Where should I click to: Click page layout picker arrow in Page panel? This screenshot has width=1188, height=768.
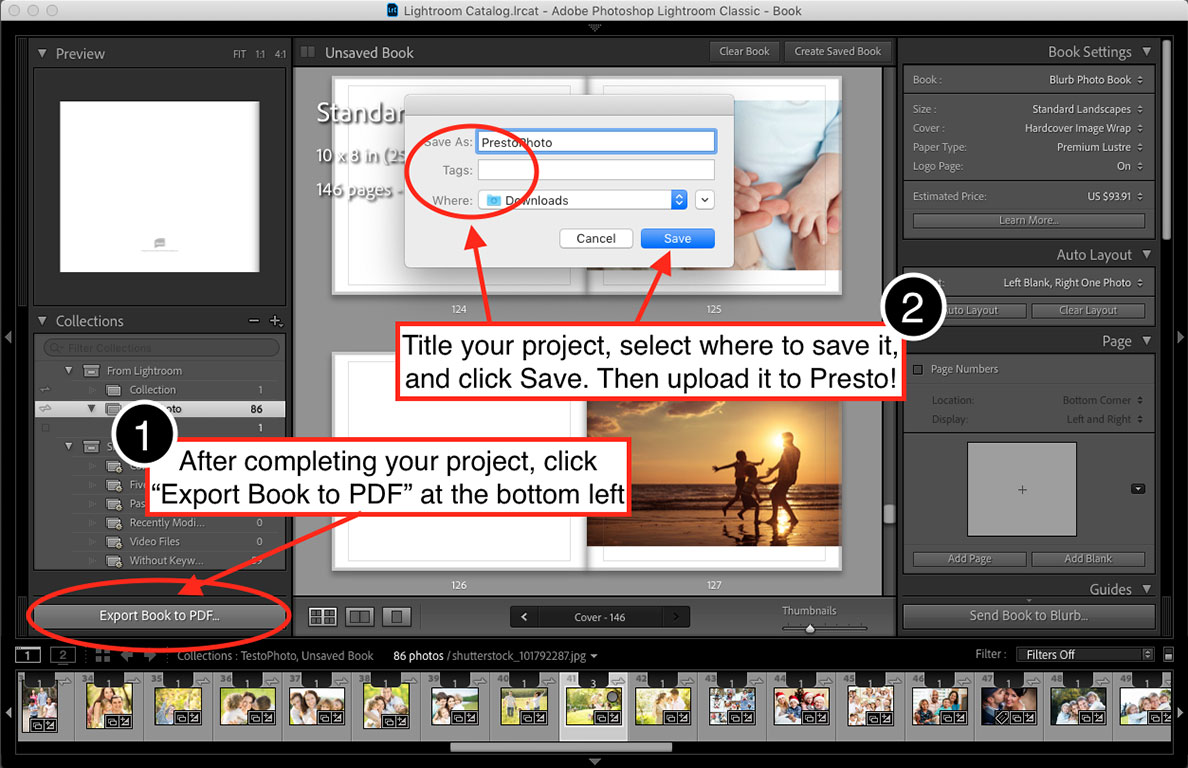point(1138,489)
